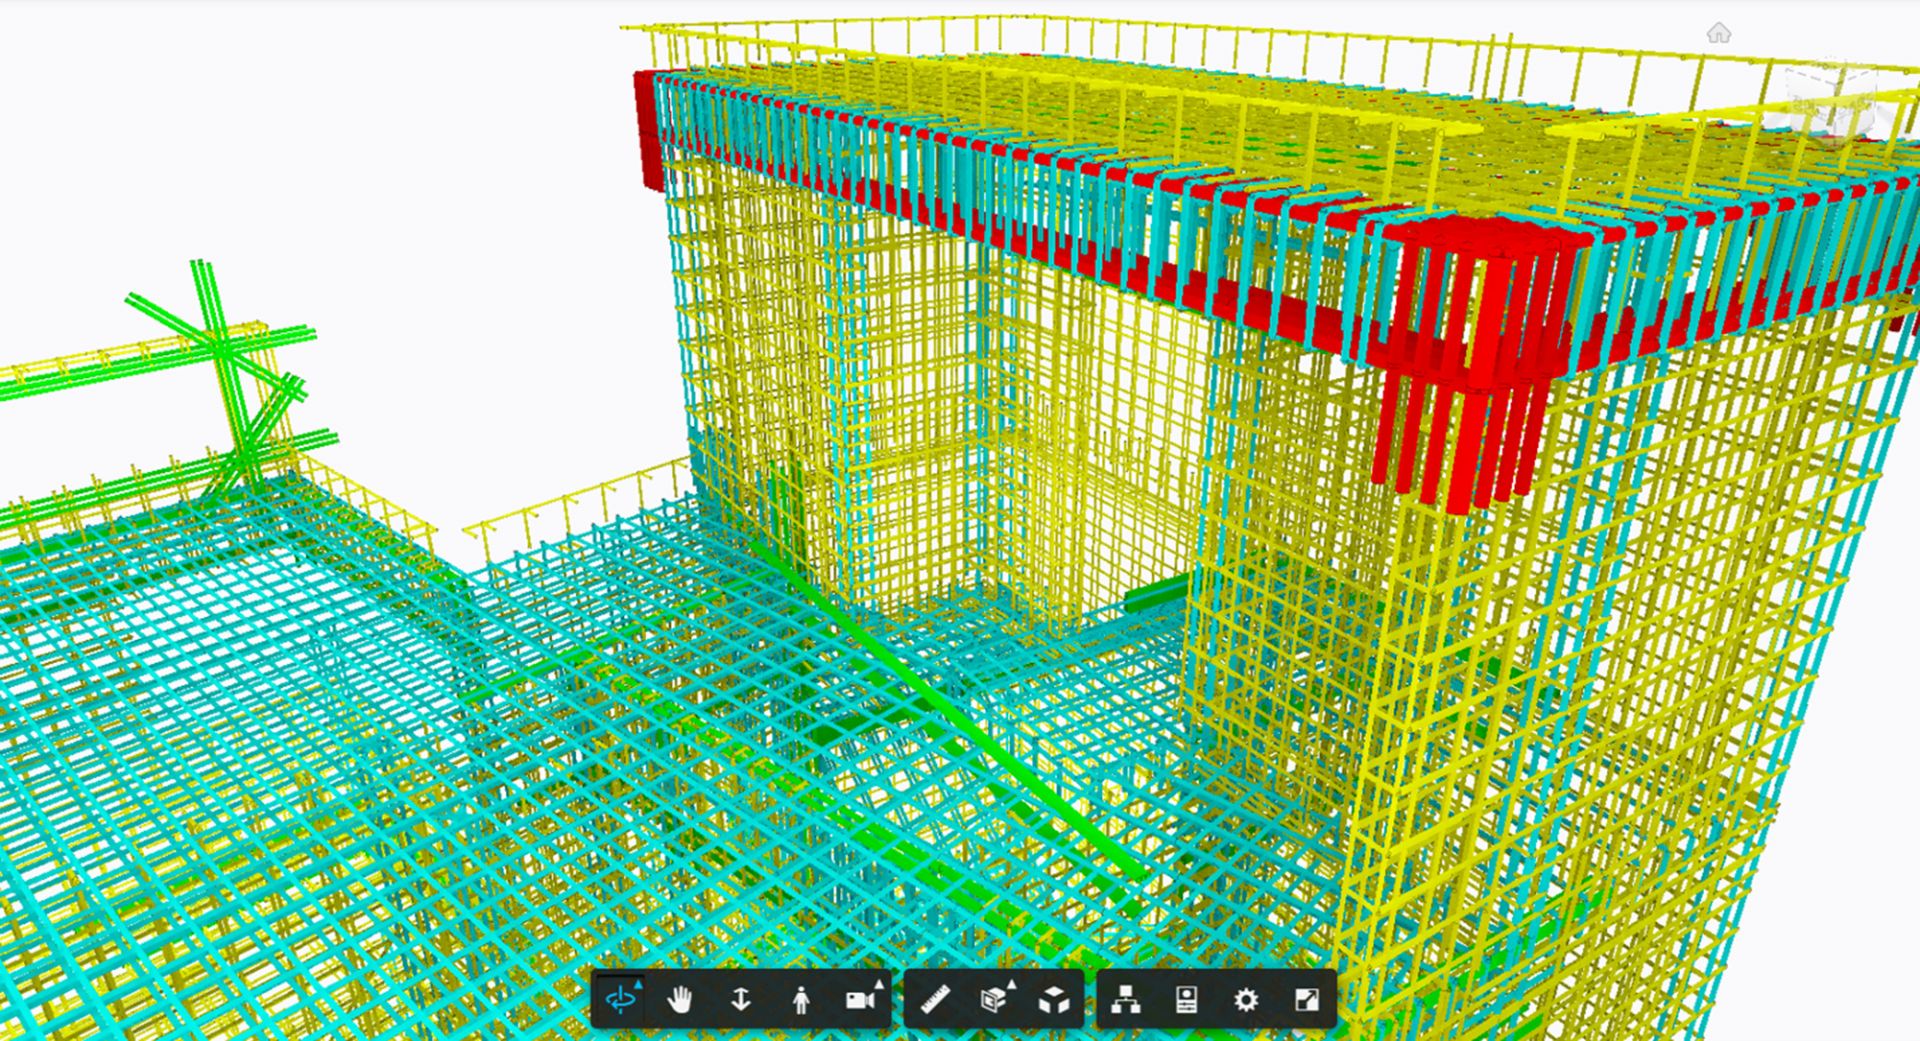Screen dimensions: 1920x1041
Task: Open viewer Settings gear
Action: coord(1246,999)
